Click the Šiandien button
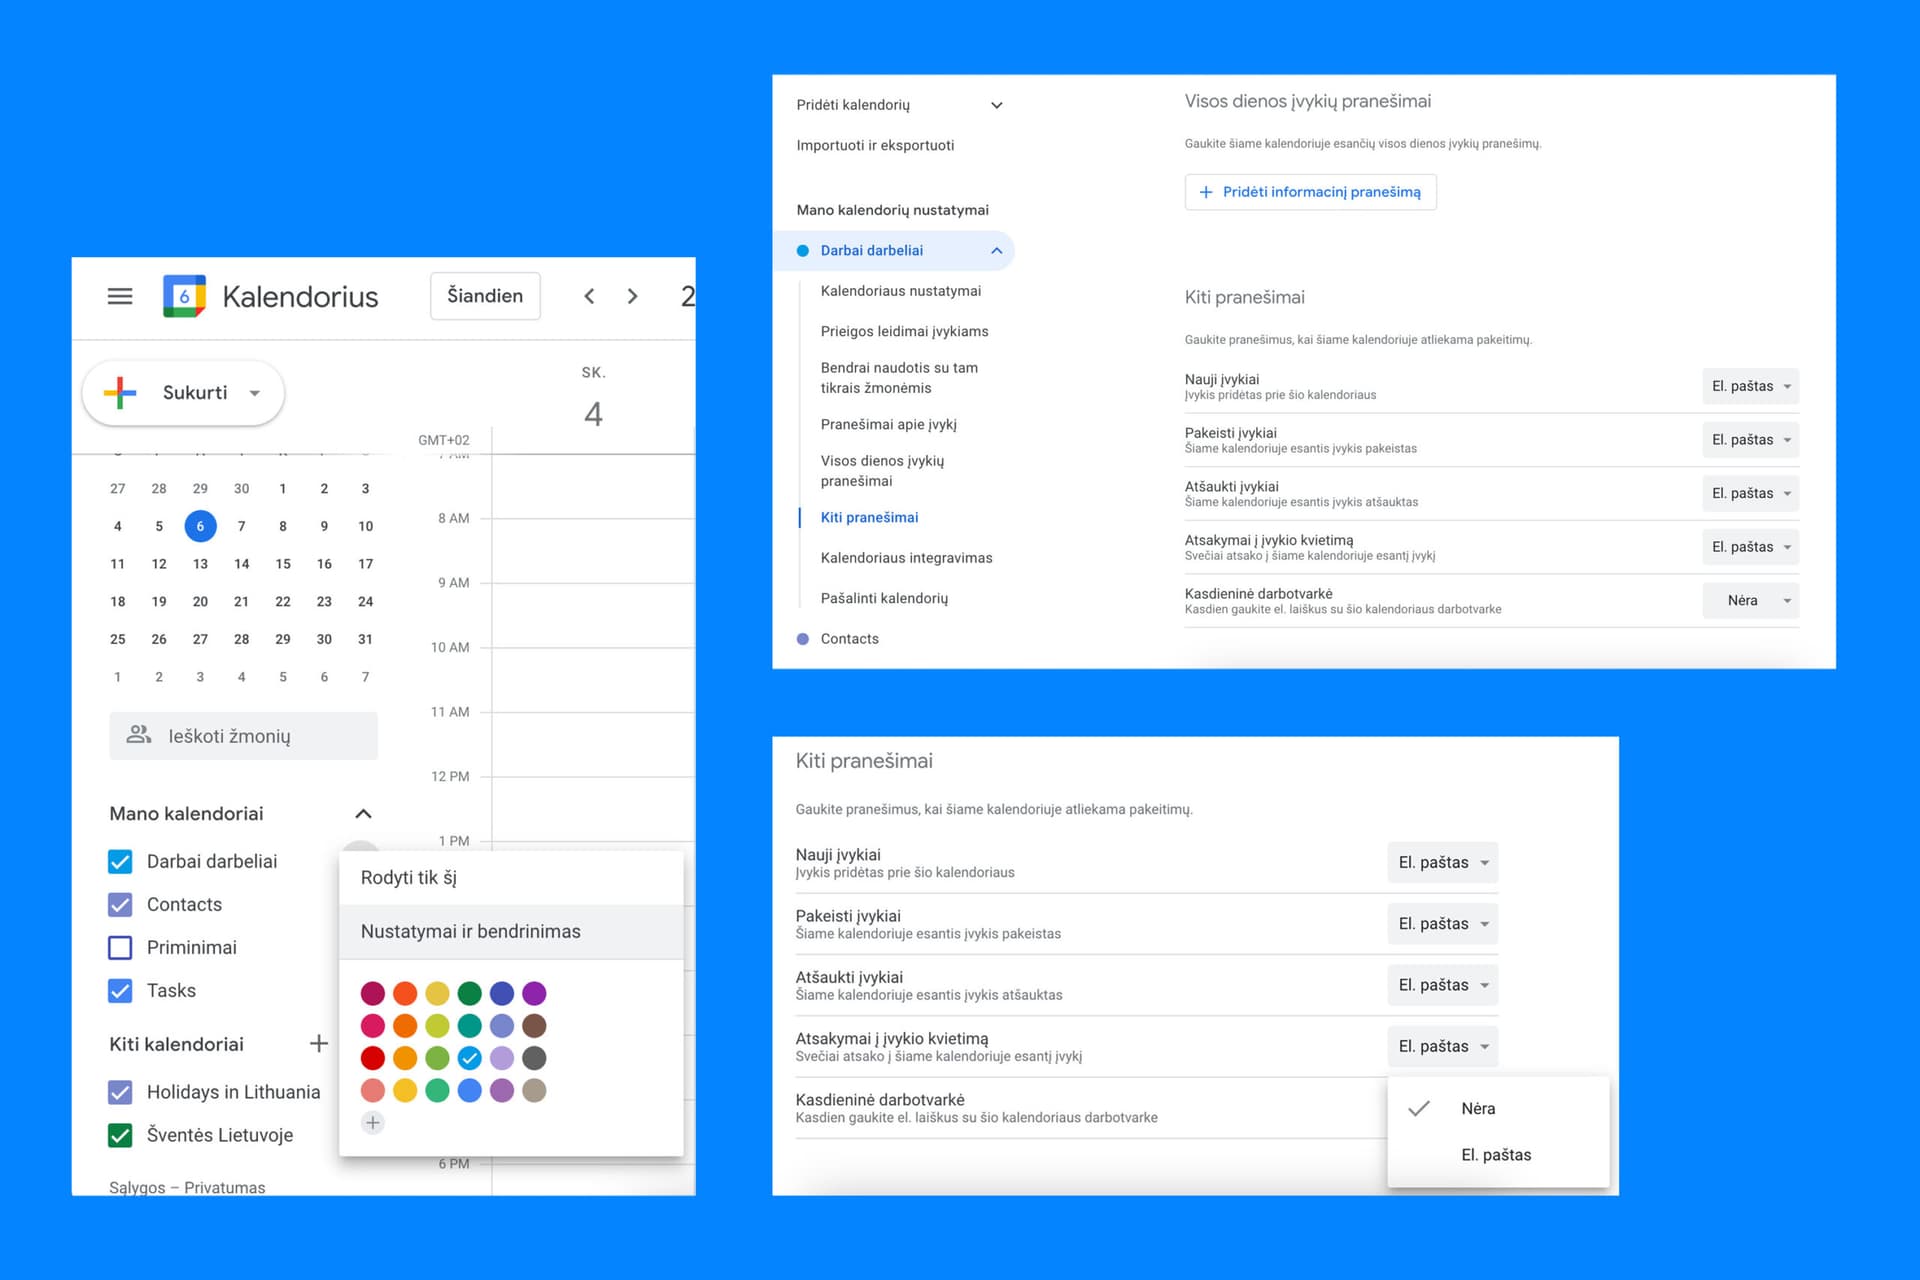 click(485, 296)
